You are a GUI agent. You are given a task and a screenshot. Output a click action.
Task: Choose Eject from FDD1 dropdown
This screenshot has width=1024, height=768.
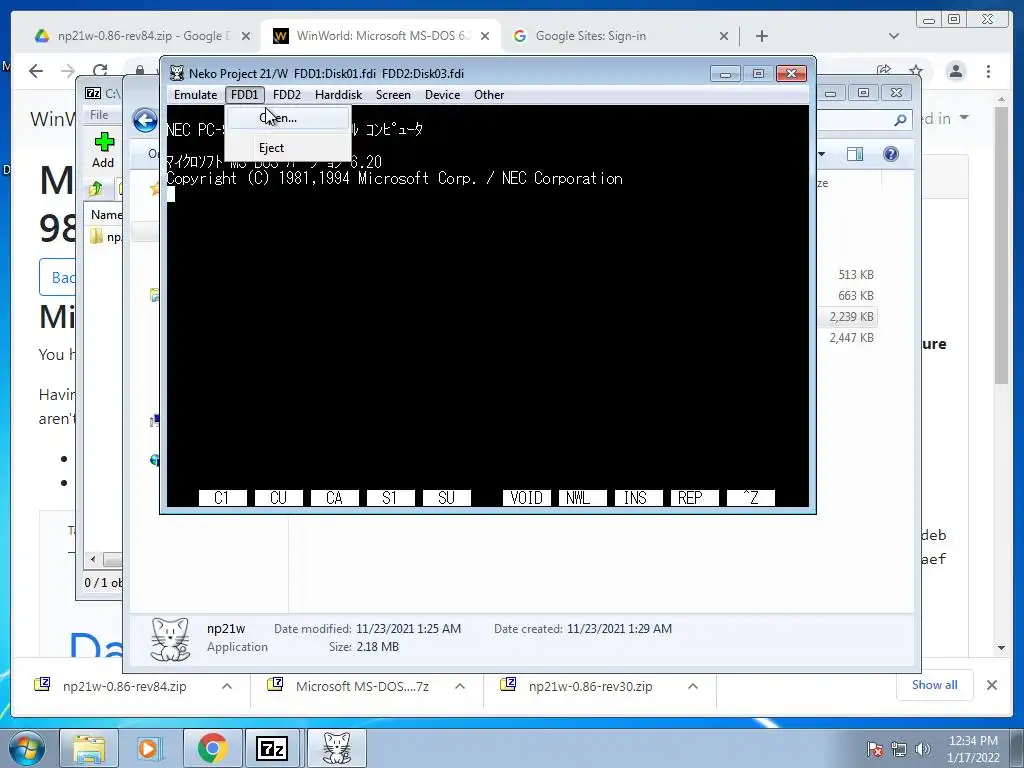[x=288, y=148]
